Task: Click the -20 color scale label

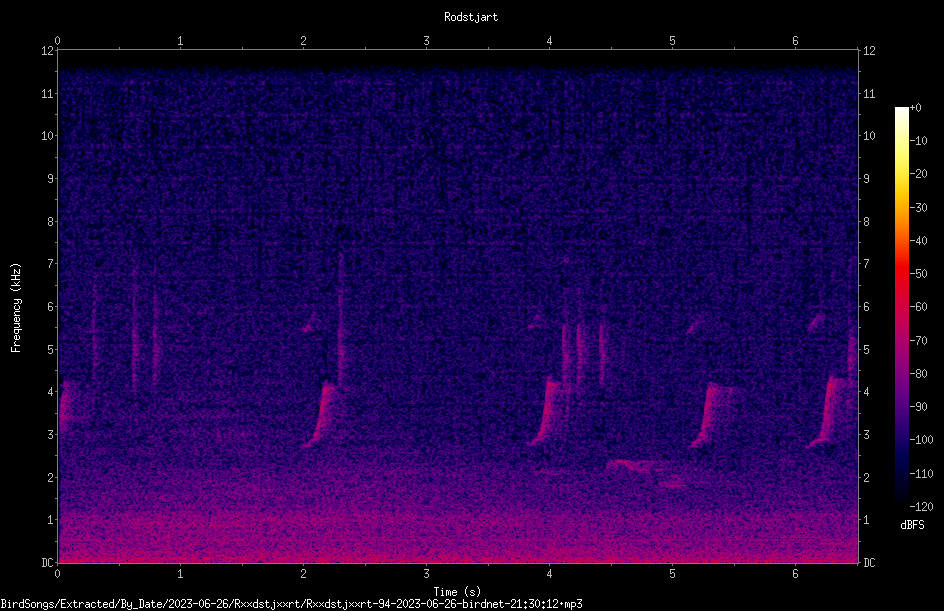Action: point(918,174)
